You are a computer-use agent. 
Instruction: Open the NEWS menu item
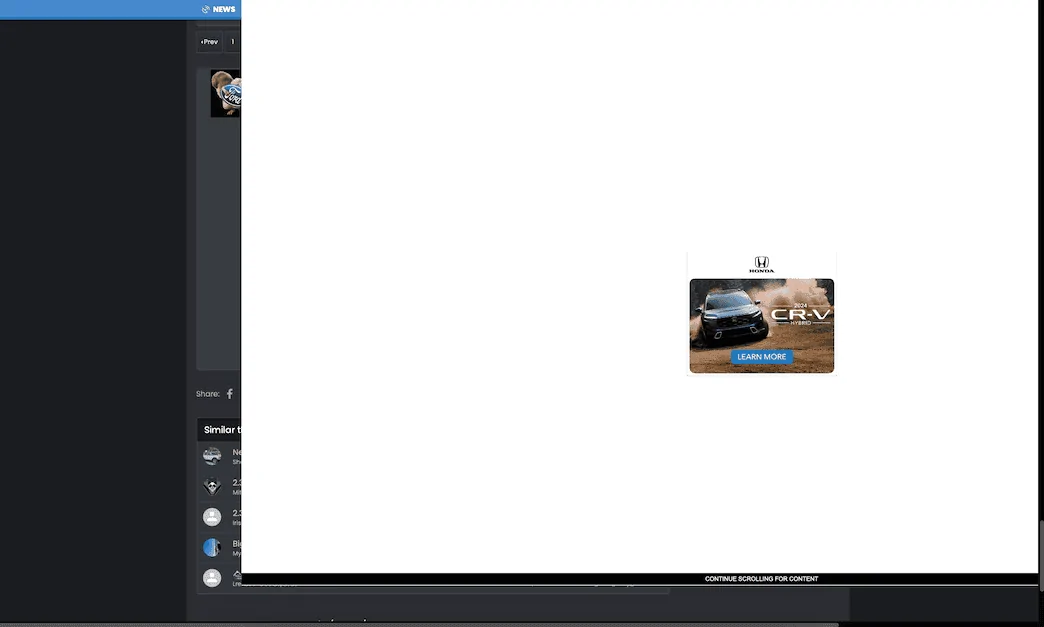pos(224,9)
